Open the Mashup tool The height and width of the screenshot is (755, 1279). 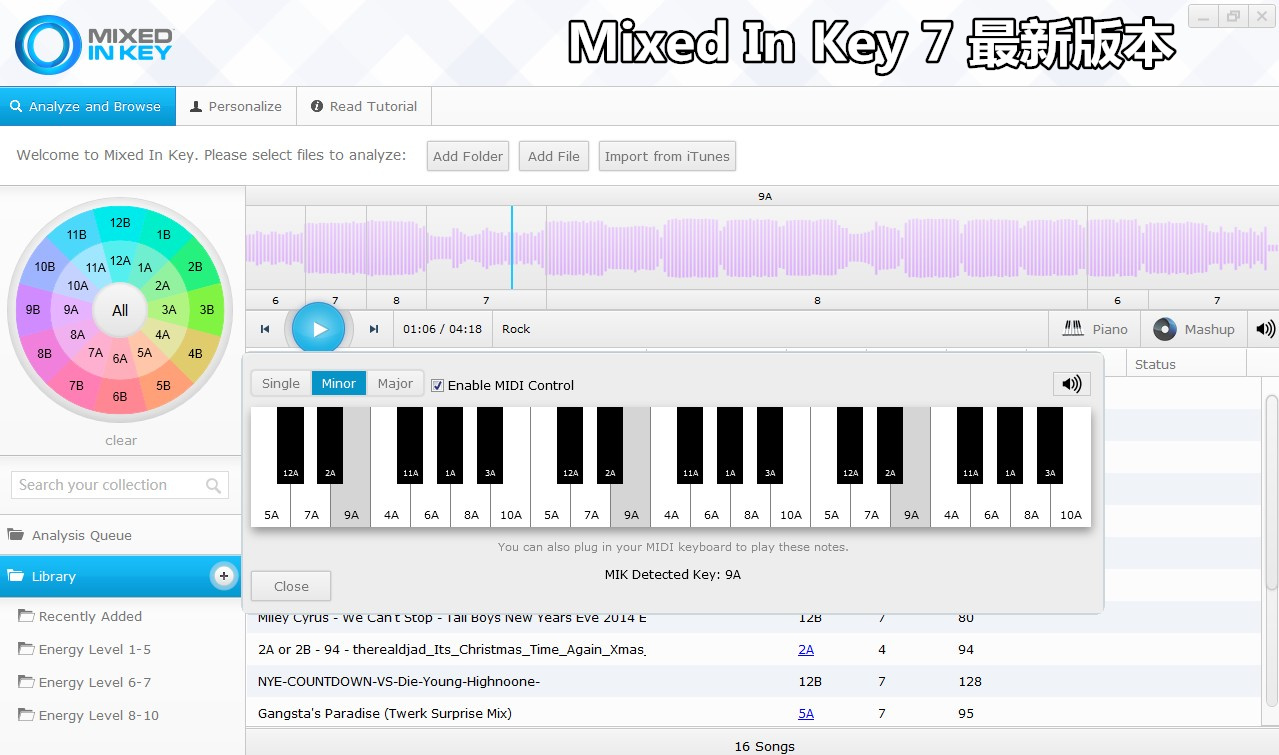pos(1194,329)
